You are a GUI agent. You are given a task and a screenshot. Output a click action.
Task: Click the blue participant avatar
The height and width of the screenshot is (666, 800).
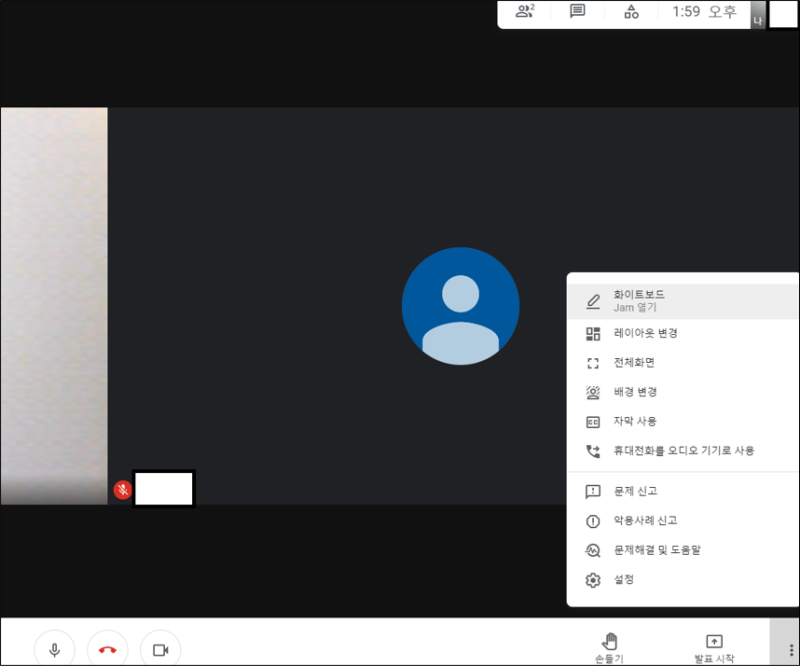pyautogui.click(x=461, y=306)
